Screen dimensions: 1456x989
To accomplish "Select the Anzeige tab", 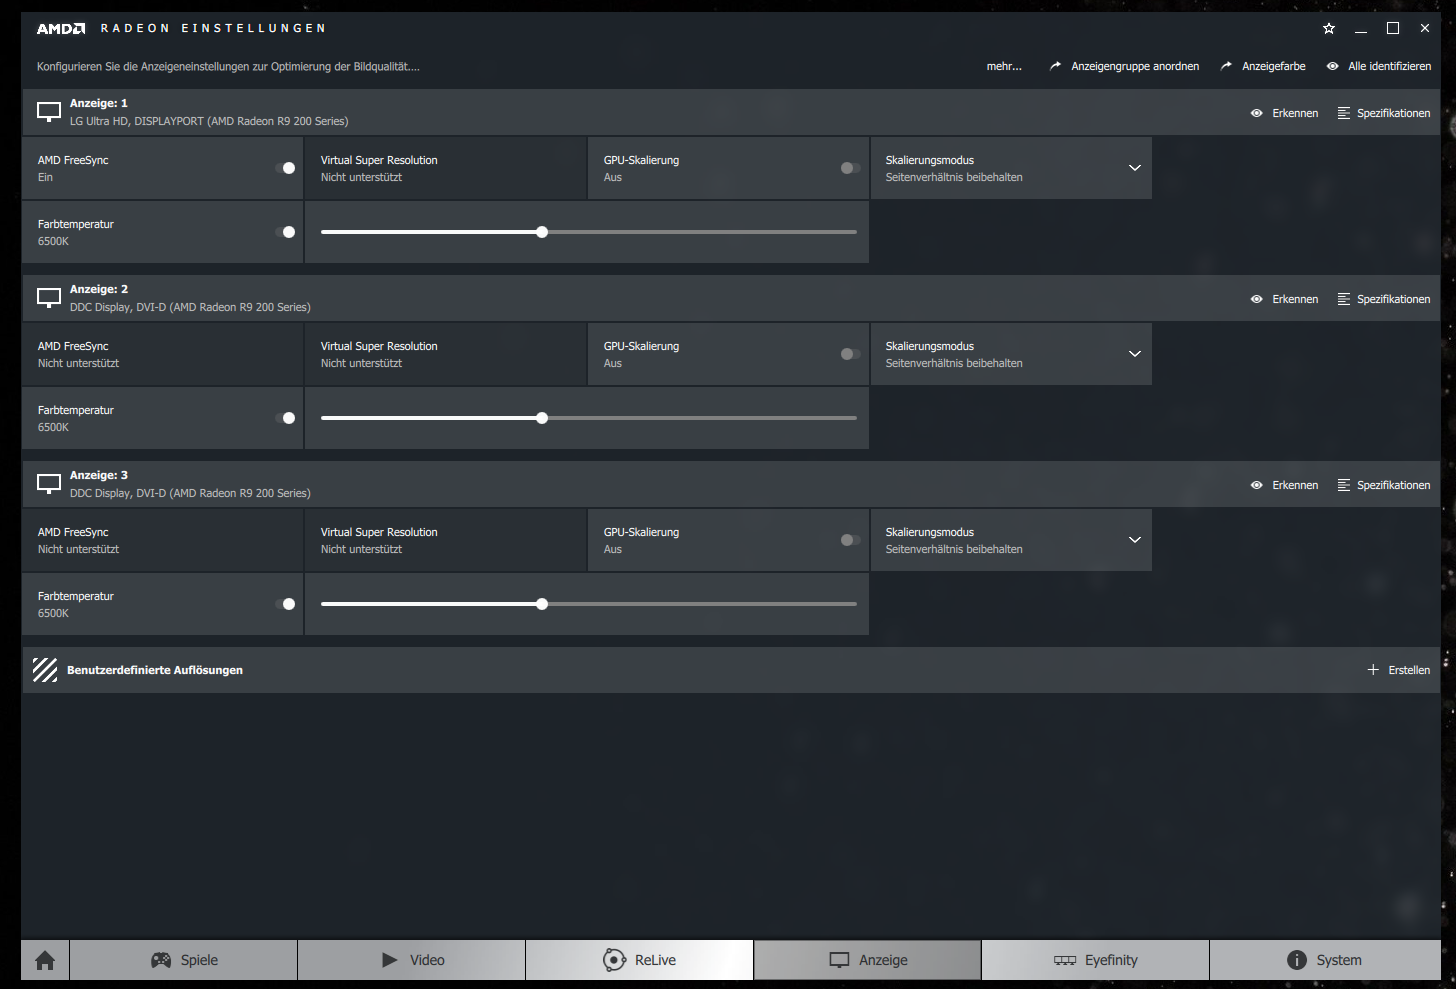I will tap(868, 960).
